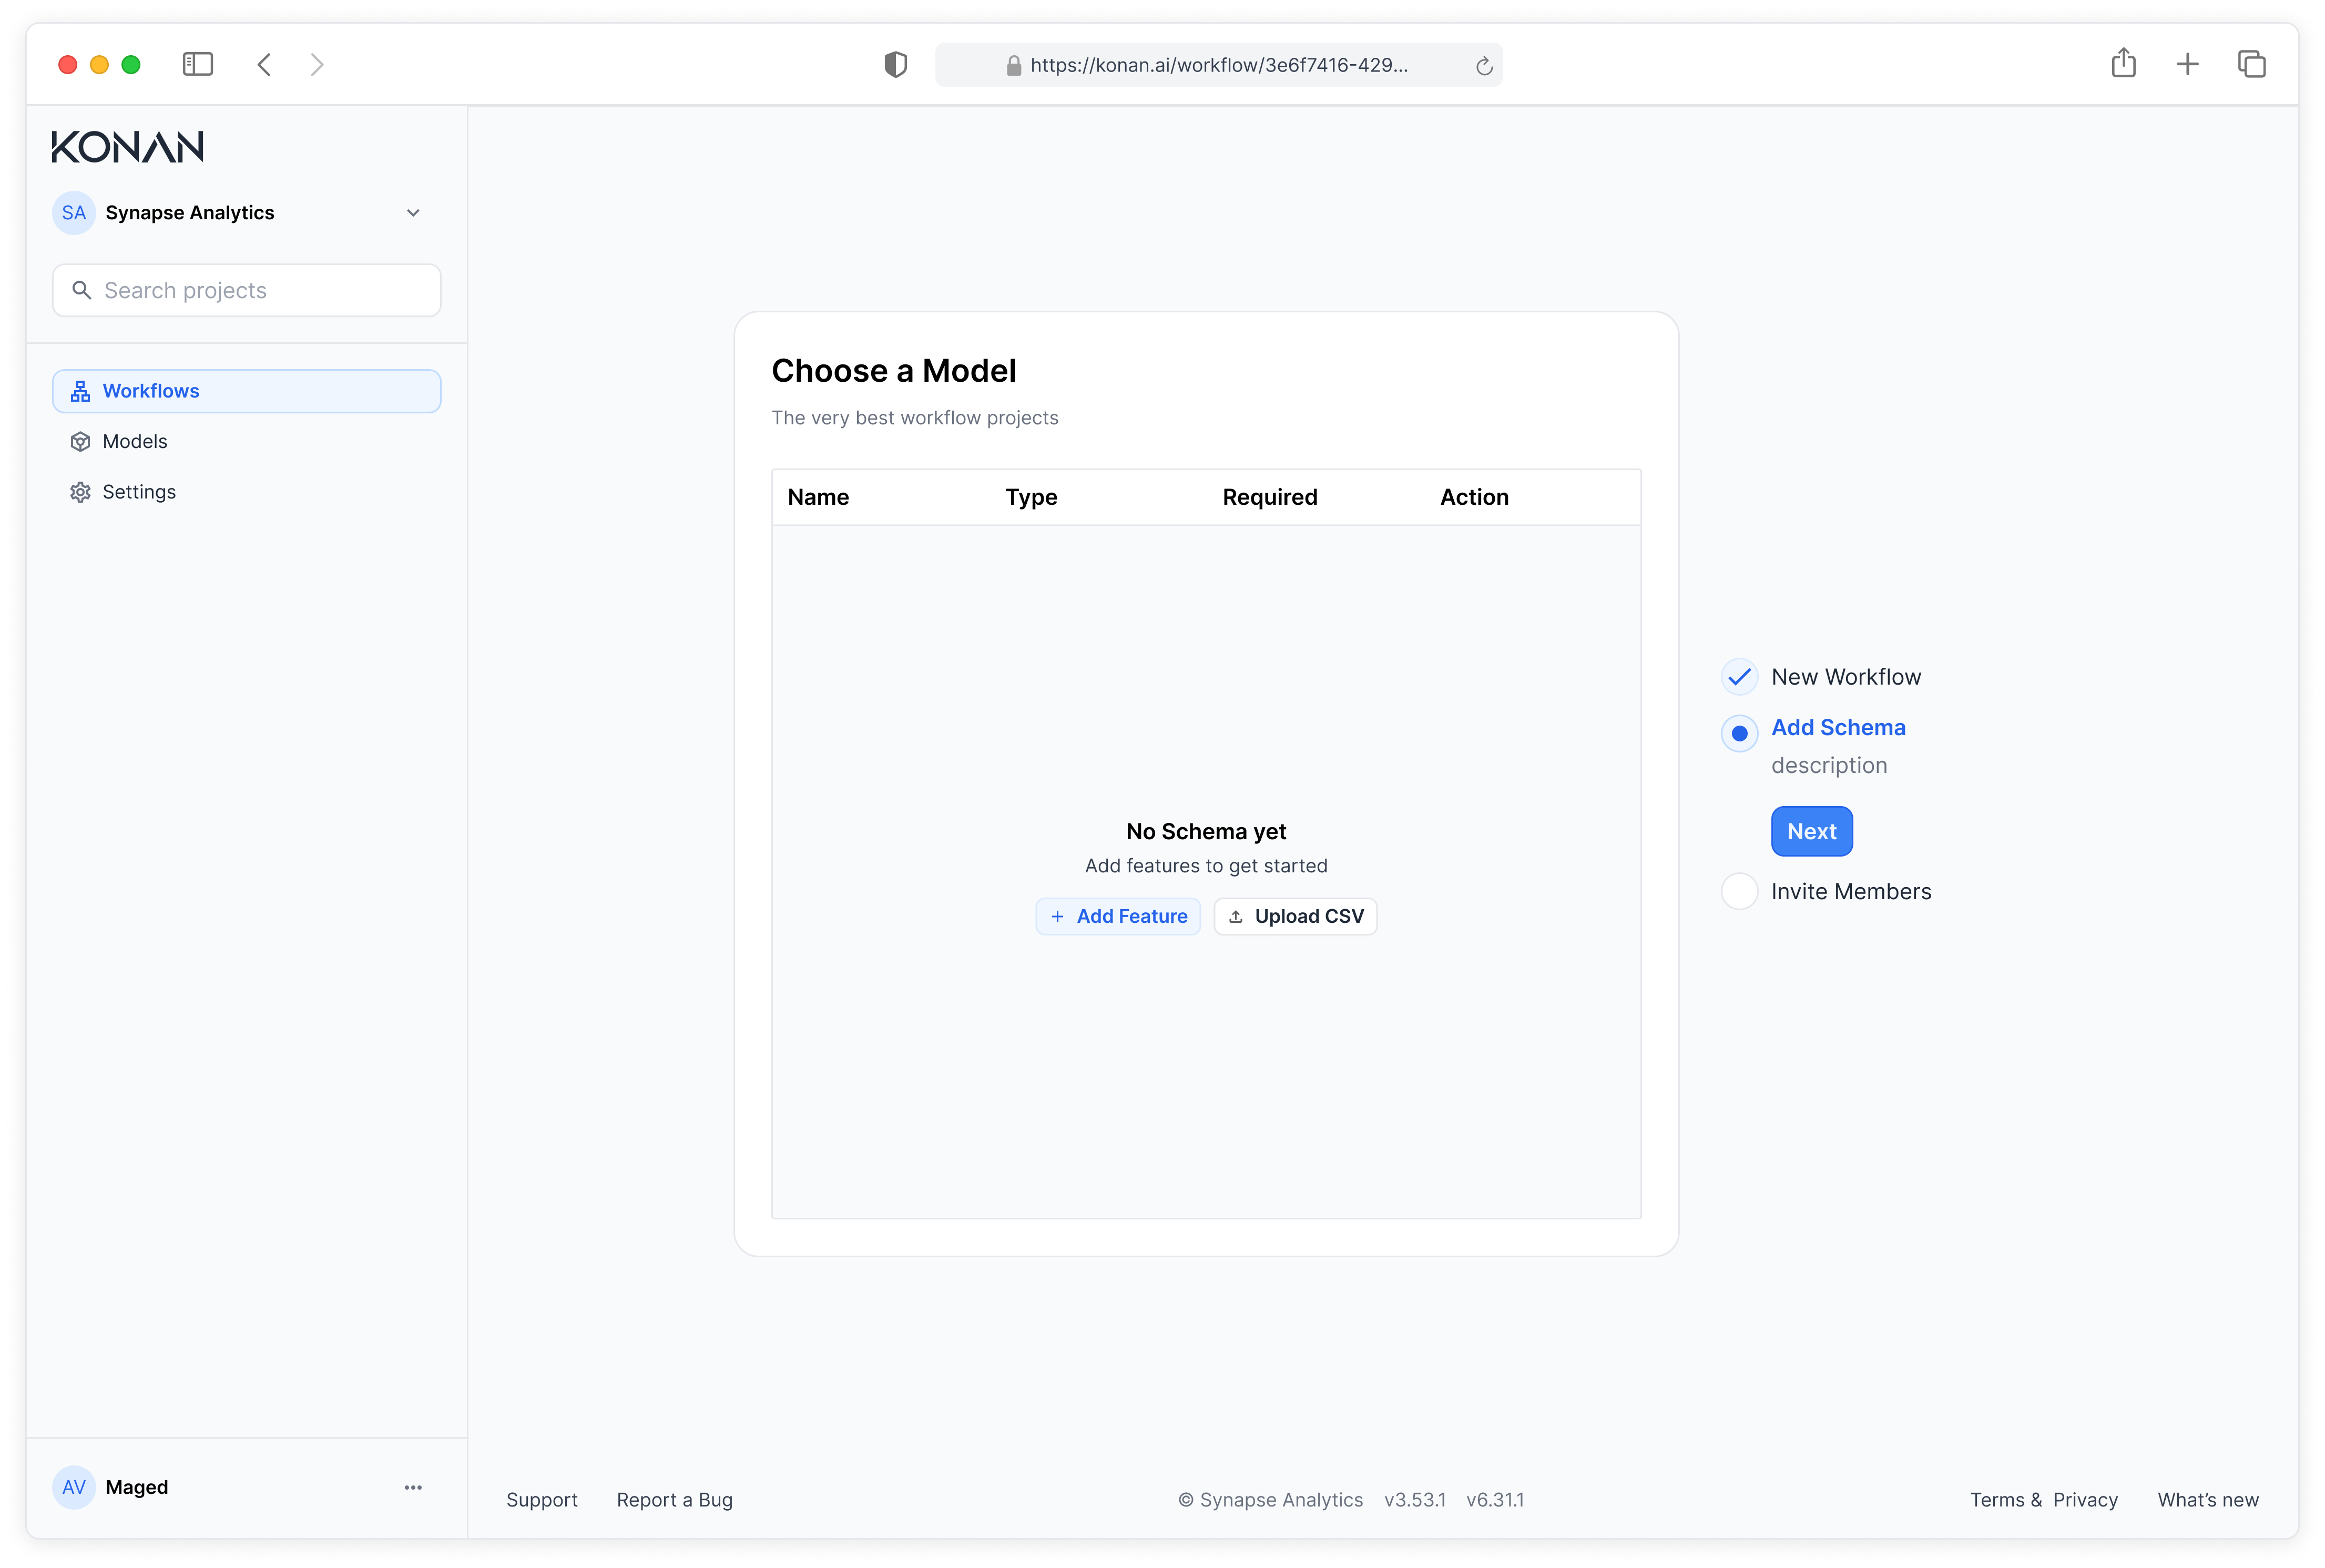This screenshot has width=2325, height=1568.
Task: Click the Add Feature button
Action: (x=1118, y=916)
